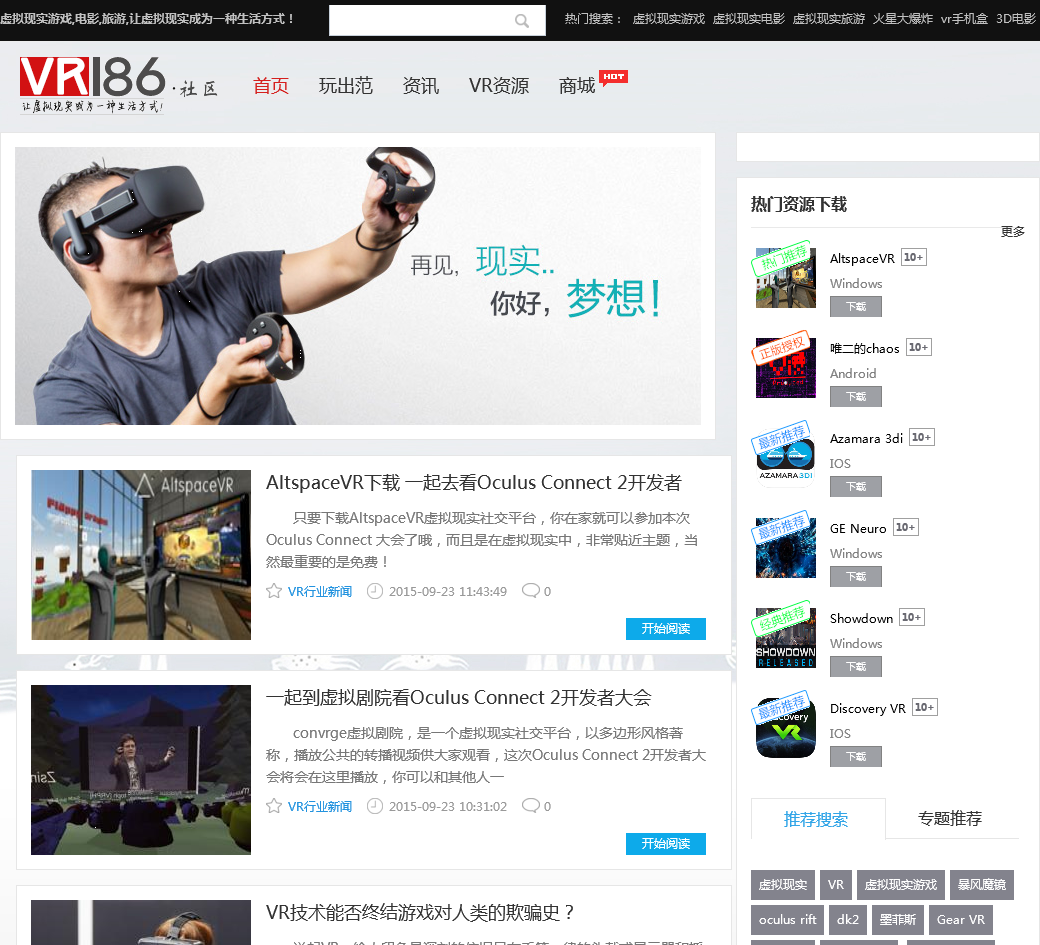Click hot search link 3D电影

click(x=1016, y=19)
